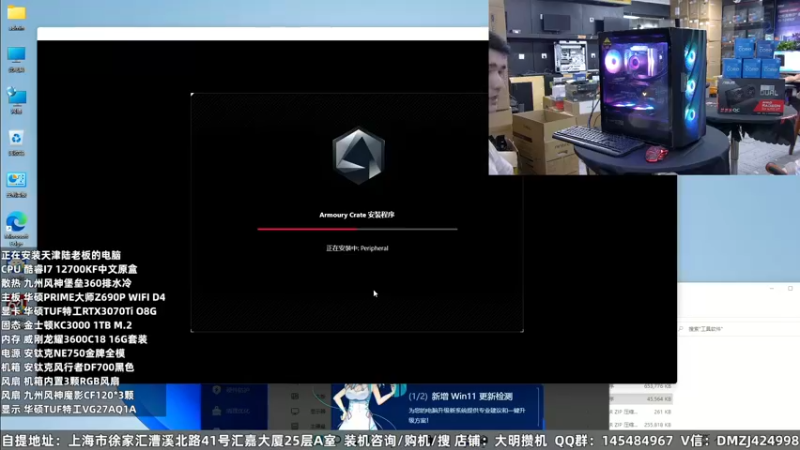Open the yellow folder desktop icon
800x450 pixels.
point(16,14)
